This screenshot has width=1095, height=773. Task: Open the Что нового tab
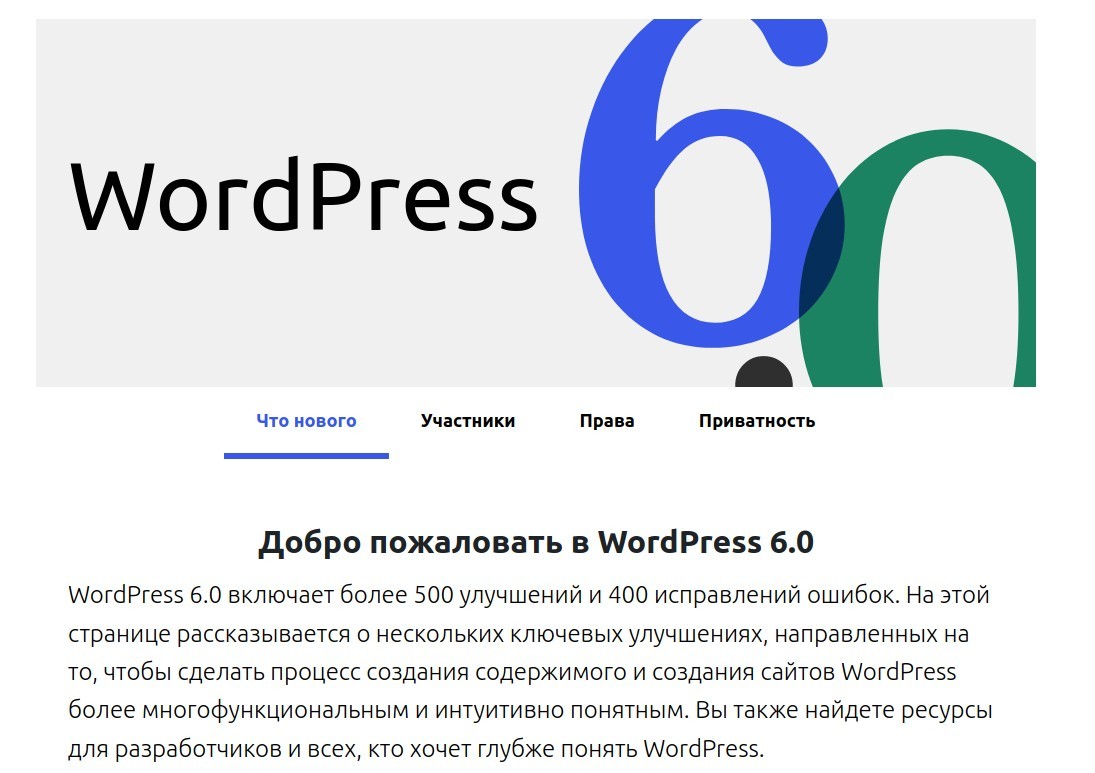(306, 421)
